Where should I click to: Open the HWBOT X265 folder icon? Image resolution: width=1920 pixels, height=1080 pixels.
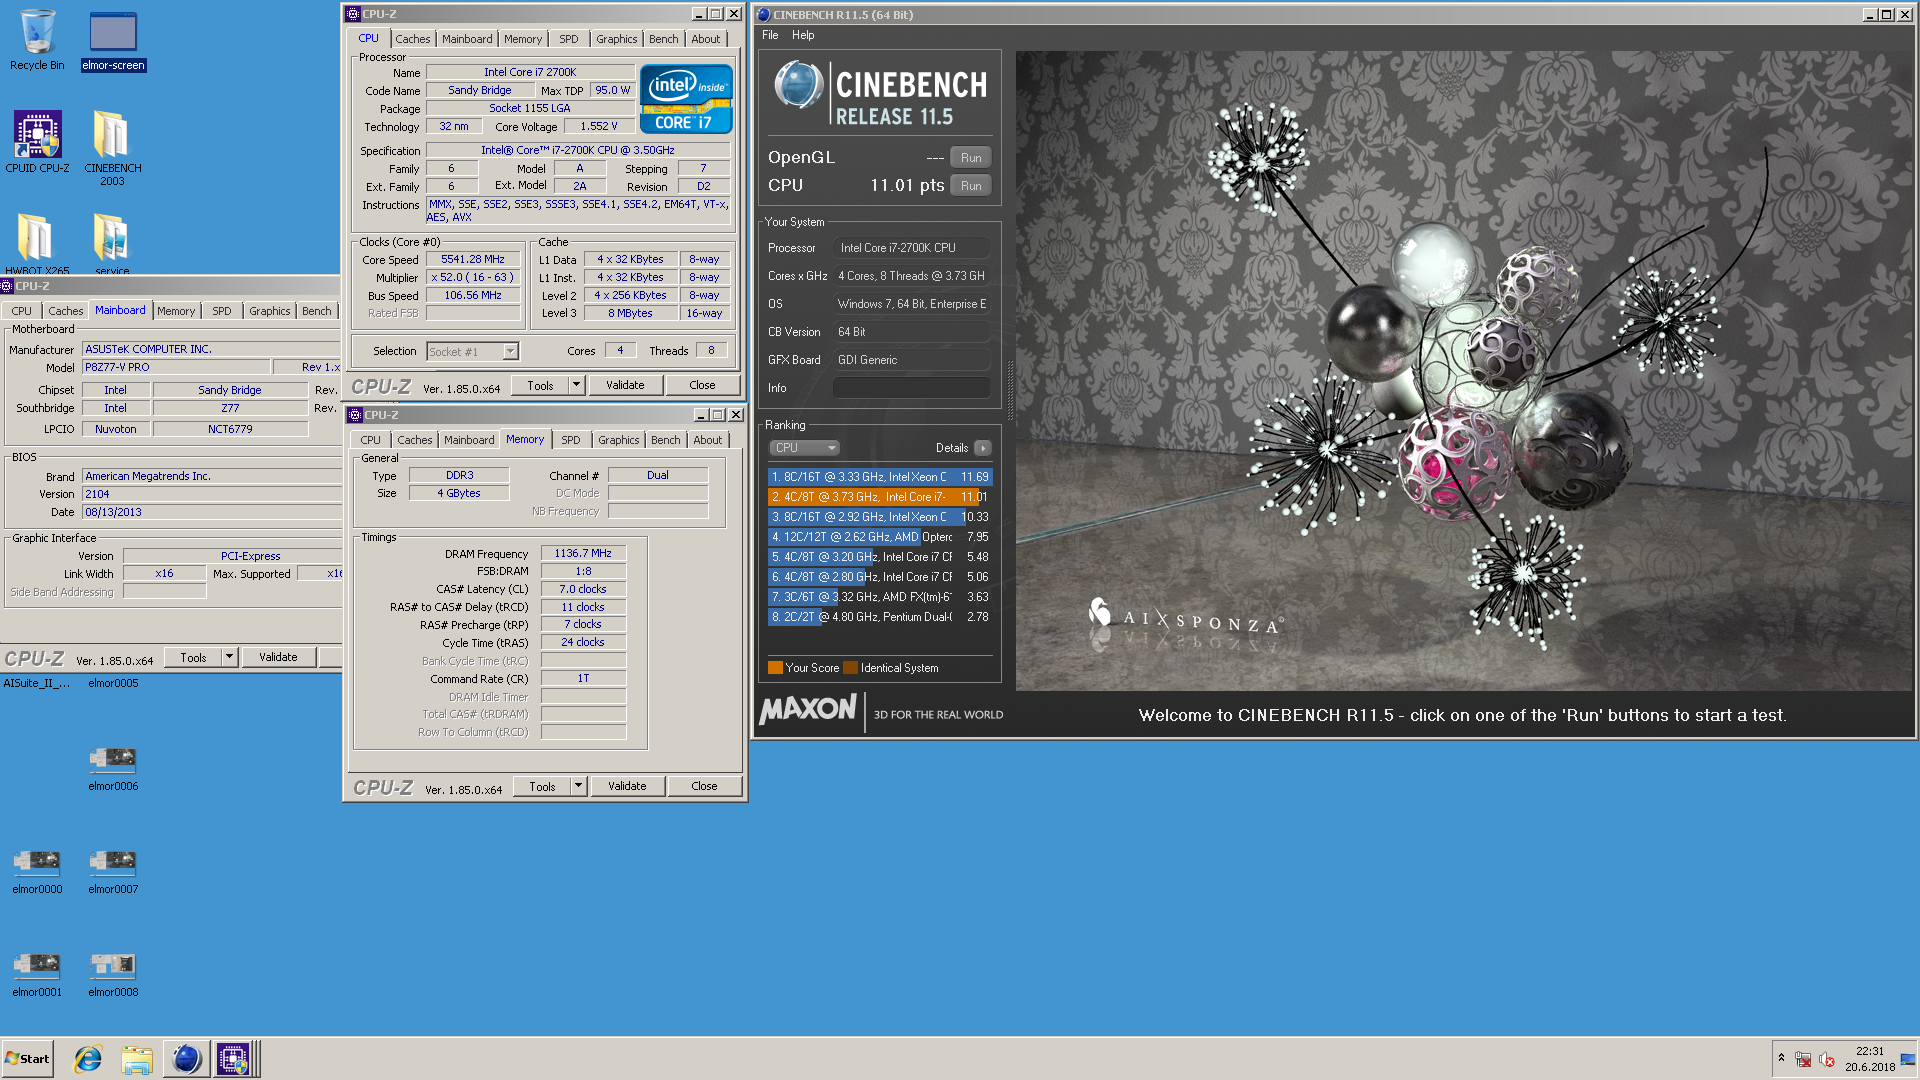tap(37, 244)
